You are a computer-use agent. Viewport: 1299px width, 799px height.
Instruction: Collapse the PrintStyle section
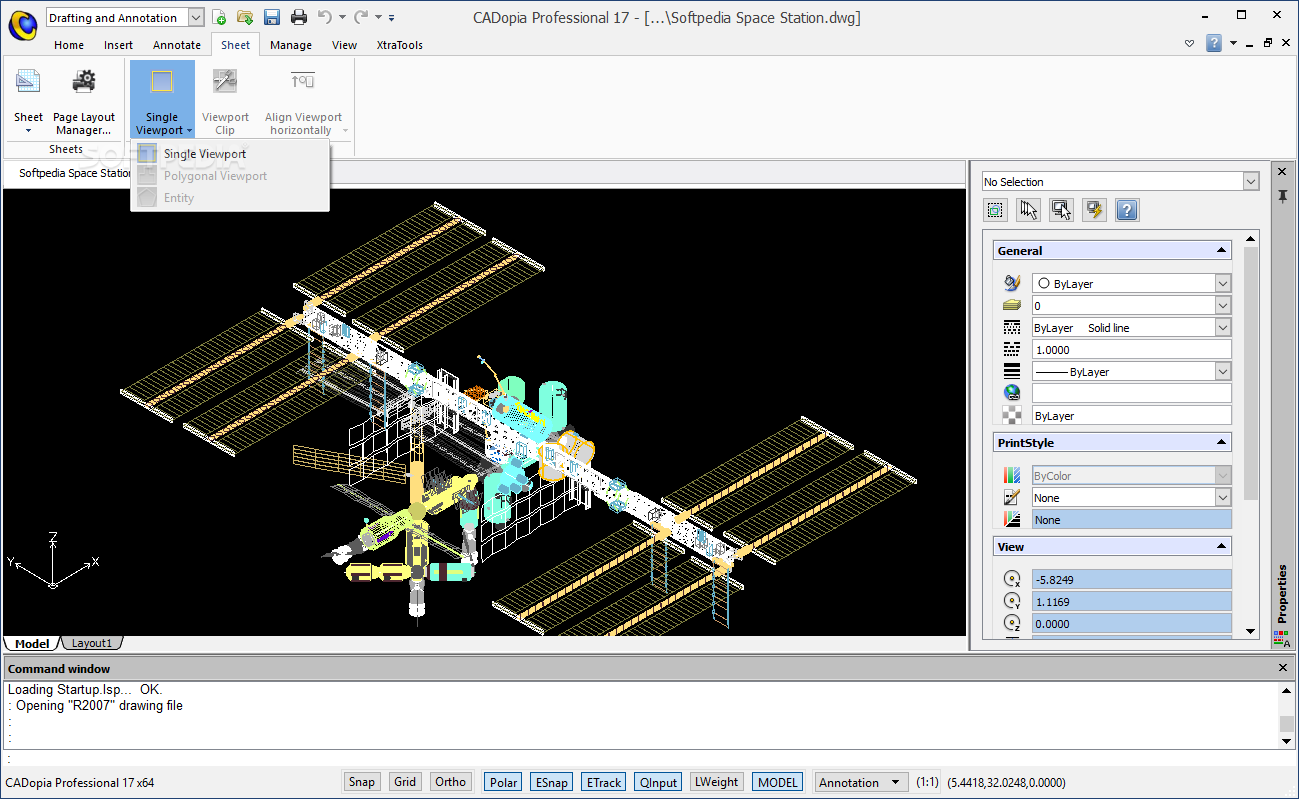click(1221, 443)
